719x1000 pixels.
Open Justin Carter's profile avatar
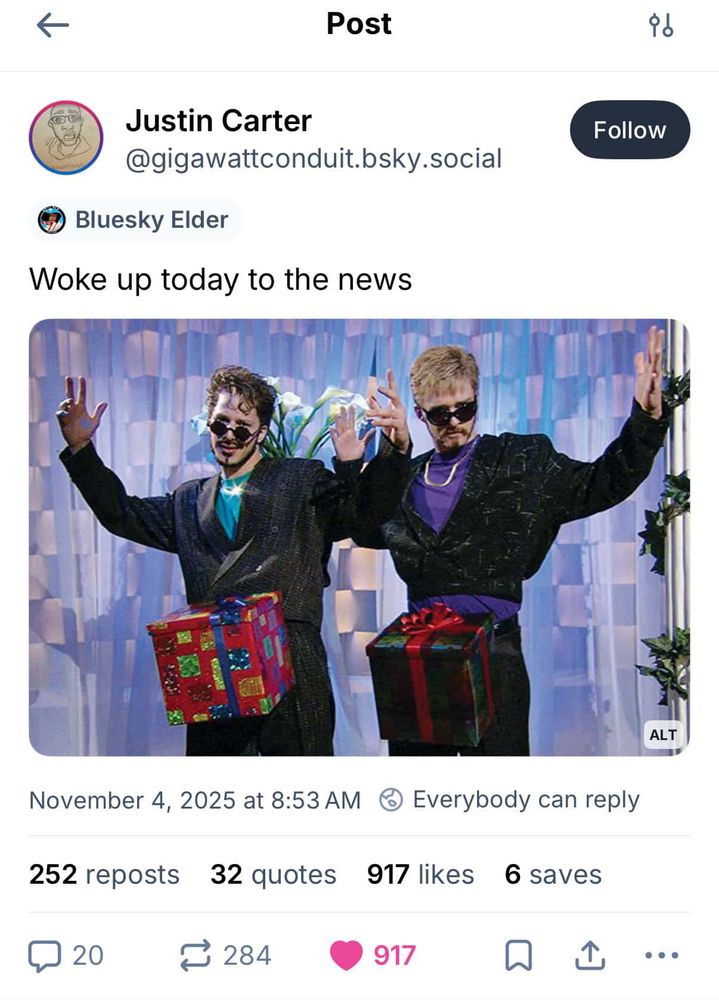pyautogui.click(x=66, y=138)
